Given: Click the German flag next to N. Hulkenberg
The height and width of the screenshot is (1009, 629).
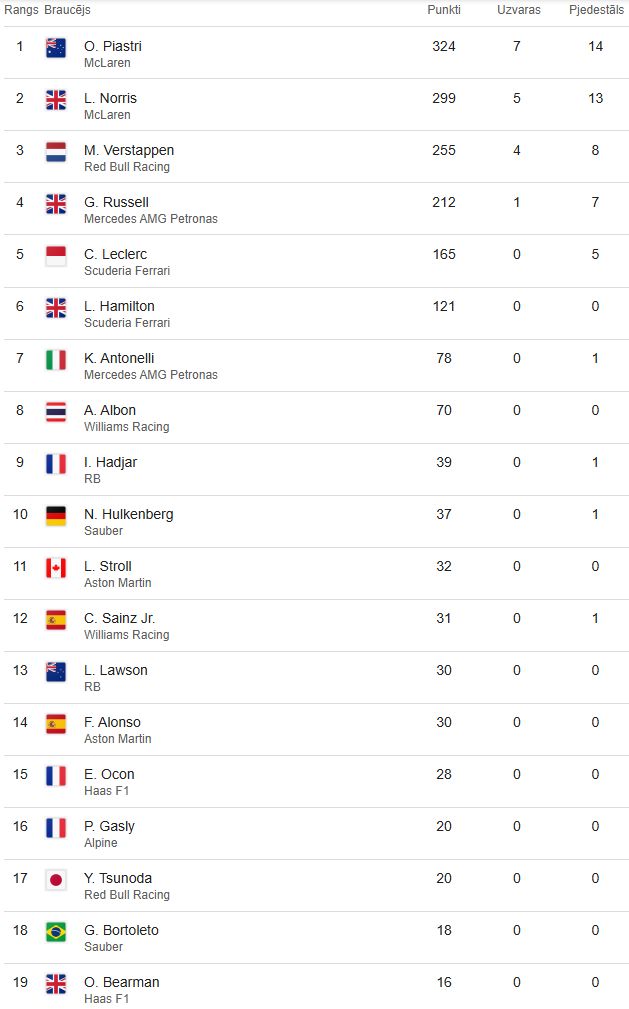Looking at the screenshot, I should tap(56, 516).
